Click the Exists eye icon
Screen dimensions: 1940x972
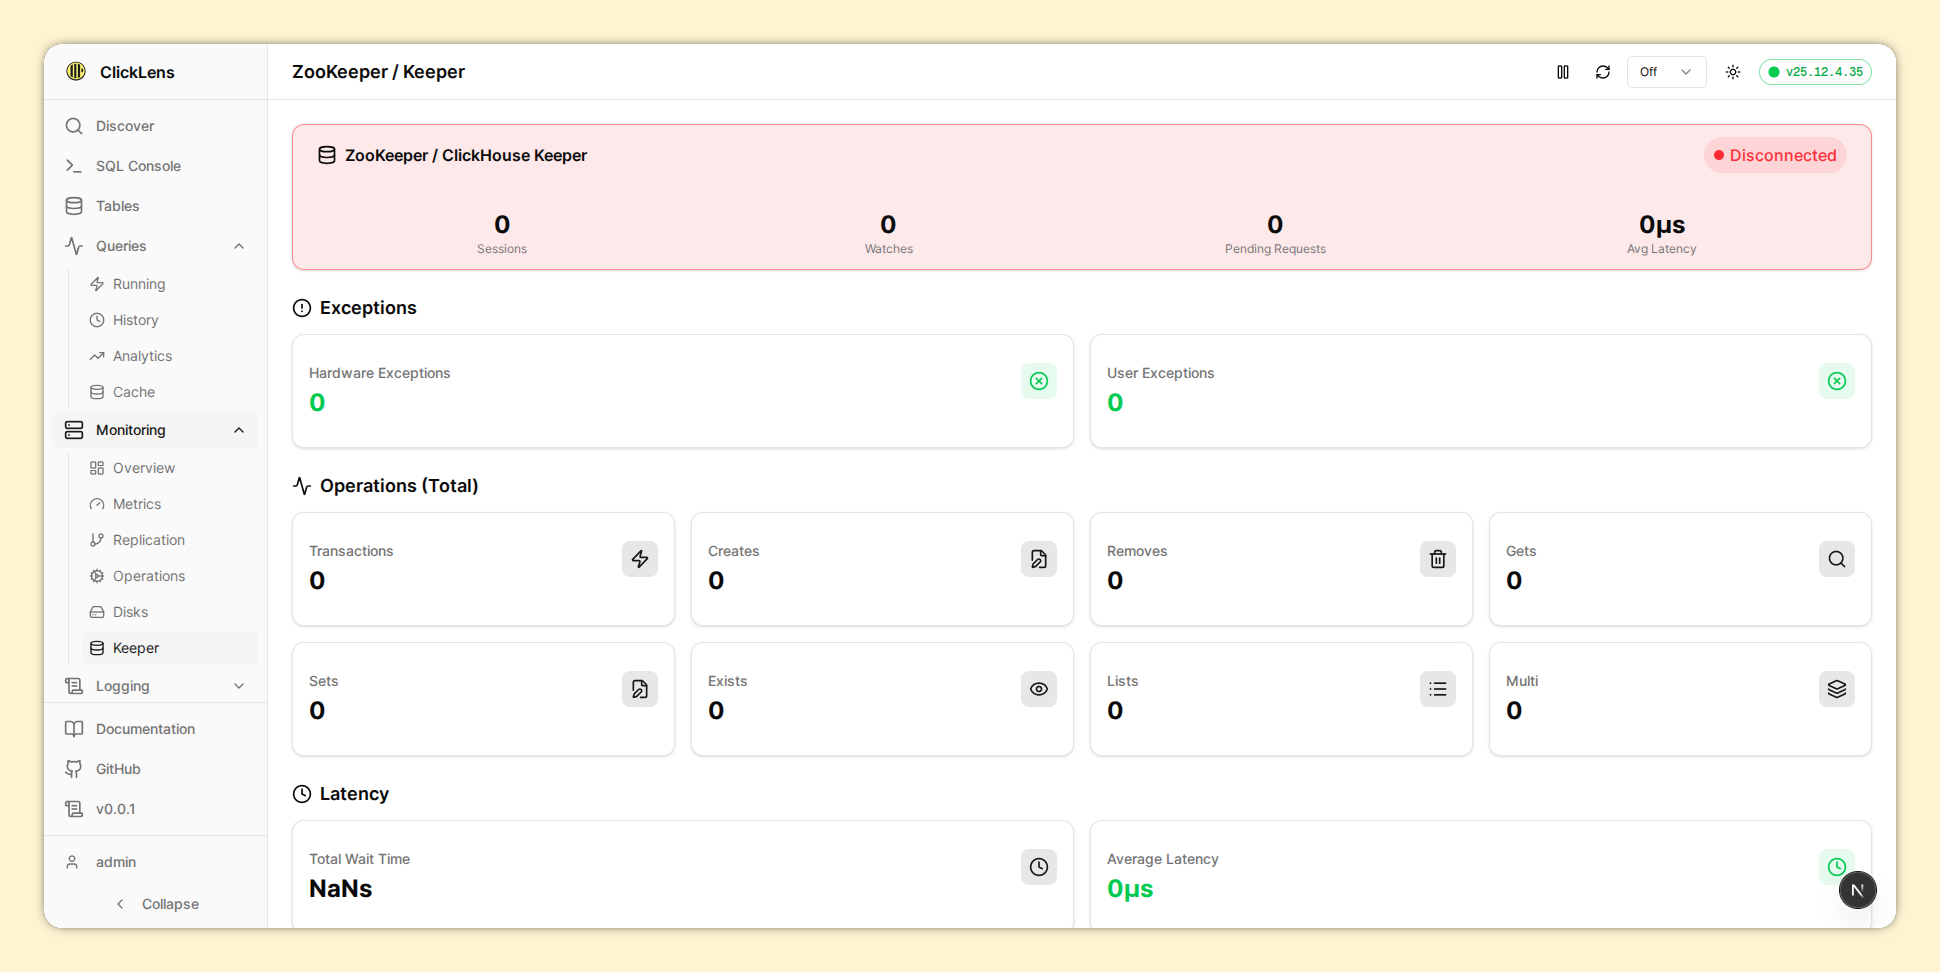1038,689
